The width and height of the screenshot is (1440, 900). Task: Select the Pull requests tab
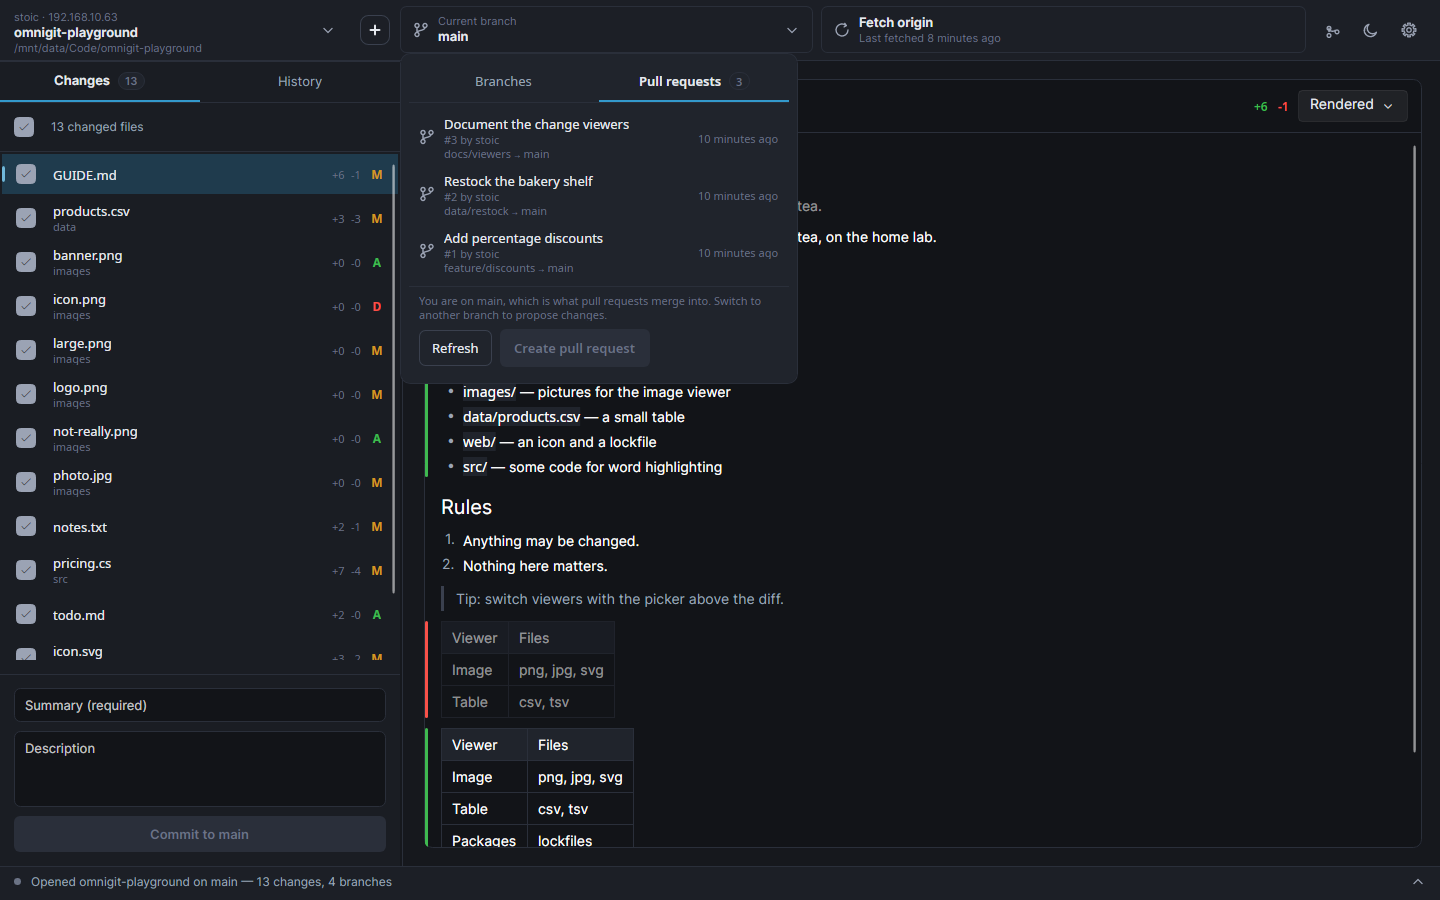pos(693,82)
